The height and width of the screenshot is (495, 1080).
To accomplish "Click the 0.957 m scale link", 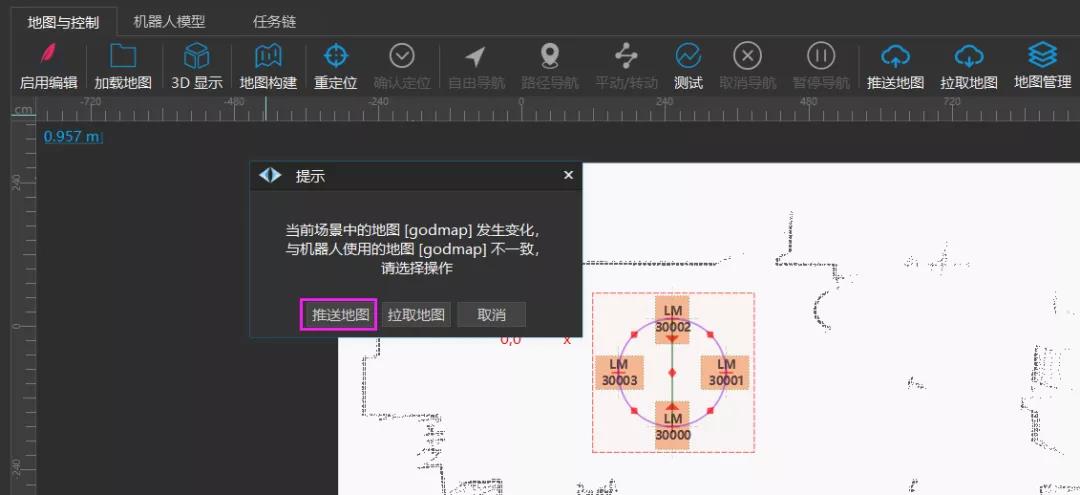I will (72, 136).
